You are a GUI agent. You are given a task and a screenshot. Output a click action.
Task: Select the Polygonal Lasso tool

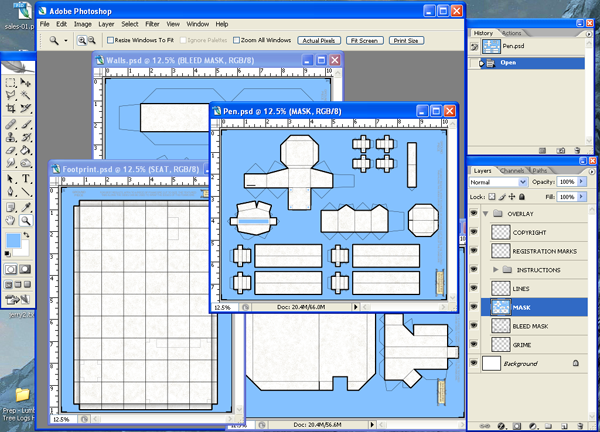pos(11,95)
